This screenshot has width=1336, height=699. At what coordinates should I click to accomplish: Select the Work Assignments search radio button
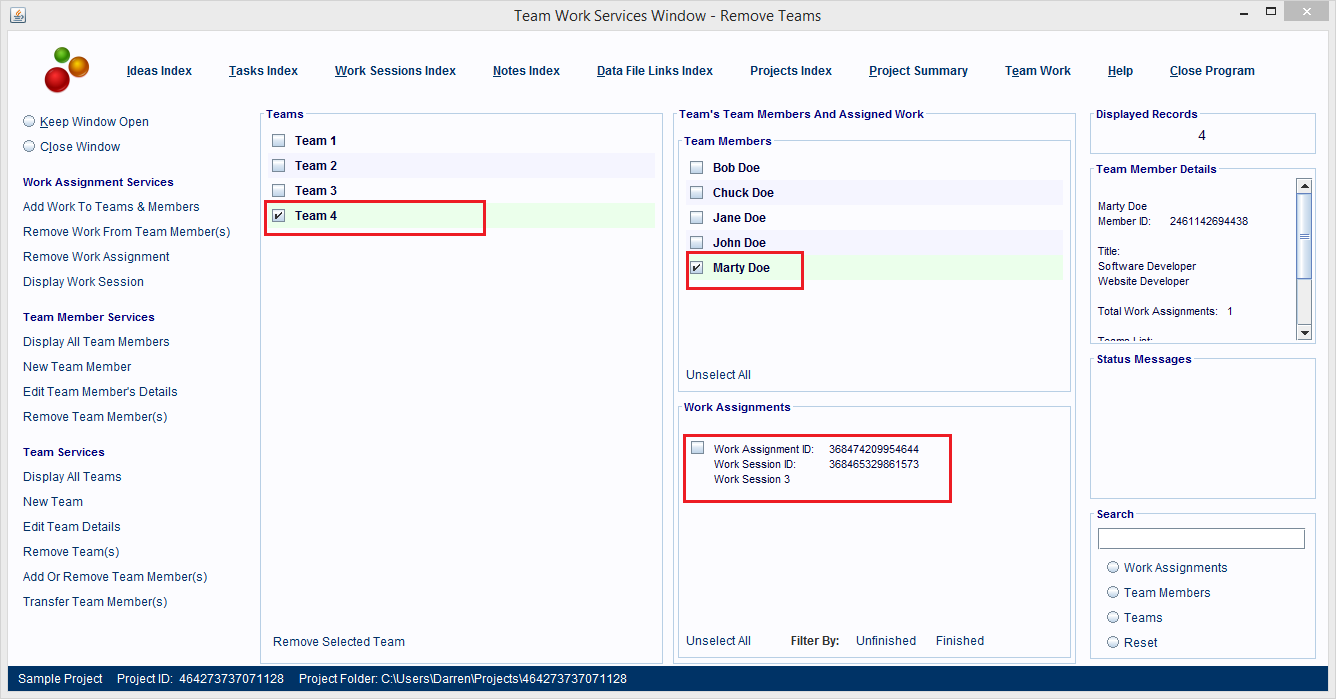pos(1113,567)
